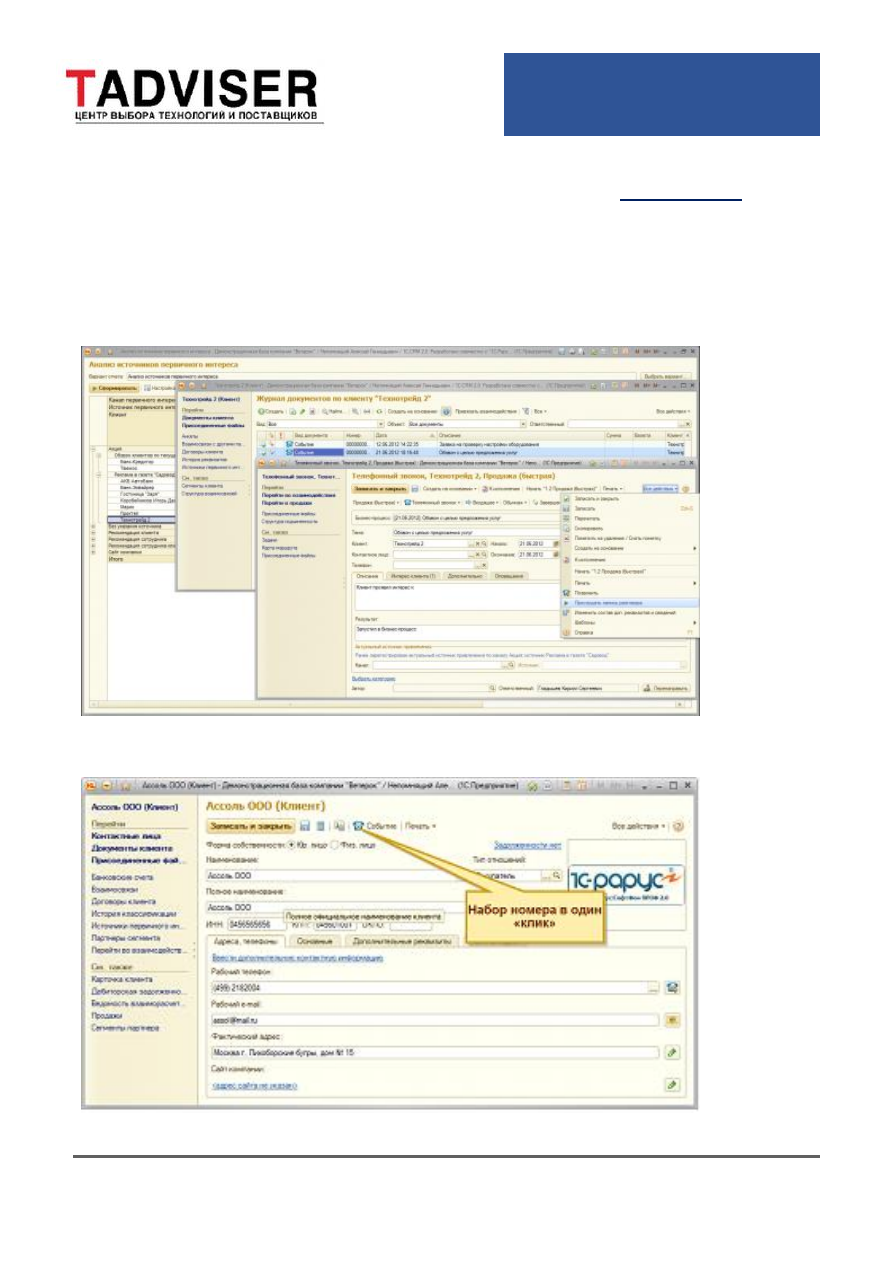The height and width of the screenshot is (1263, 893).
Task: Click Записать и закрыть button in Ассоль window
Action: tap(251, 826)
